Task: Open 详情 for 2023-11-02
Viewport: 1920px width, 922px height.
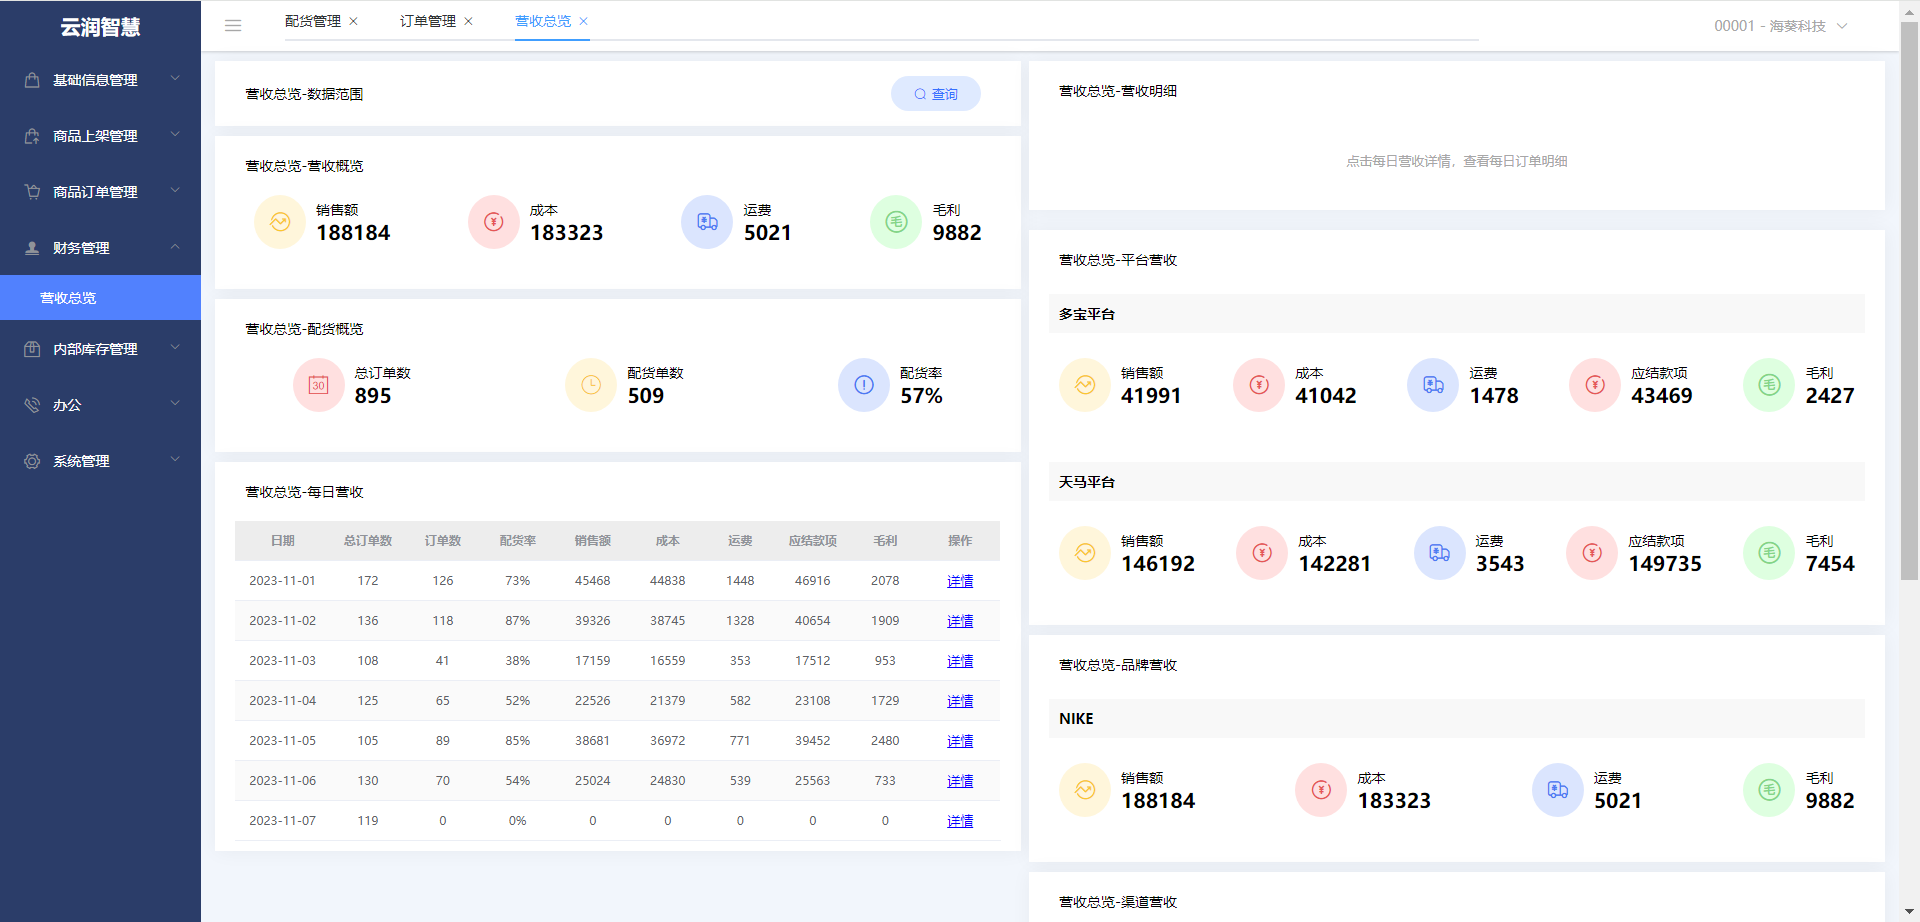Action: [960, 621]
